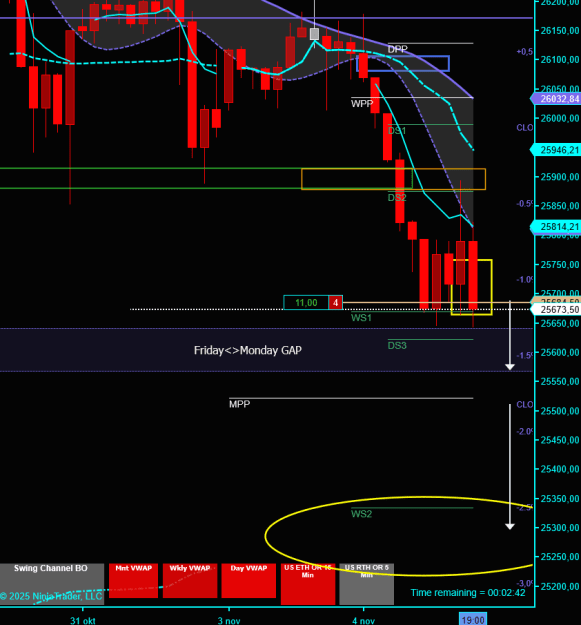Click the yellow ellipse drawing near WS2
Viewport: 581px width, 625px height.
(x=398, y=536)
